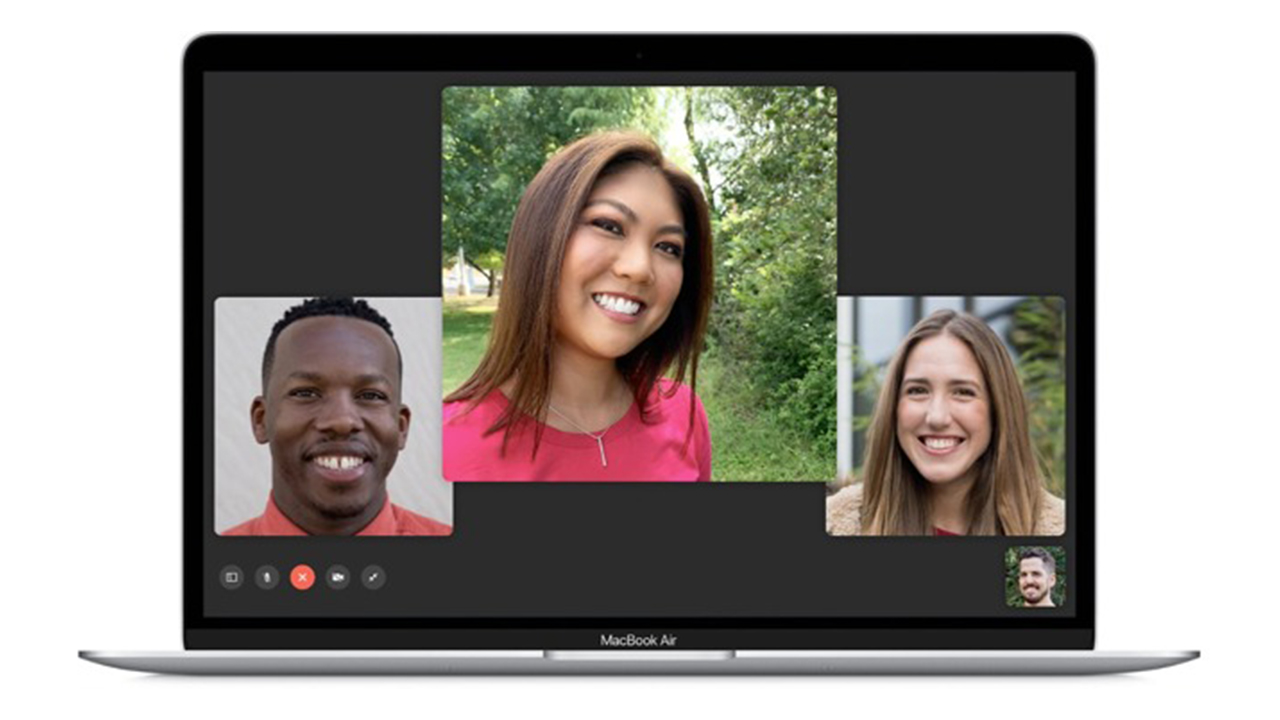The width and height of the screenshot is (1280, 720).
Task: Click the self-view bearded man thumbnail
Action: [1035, 577]
